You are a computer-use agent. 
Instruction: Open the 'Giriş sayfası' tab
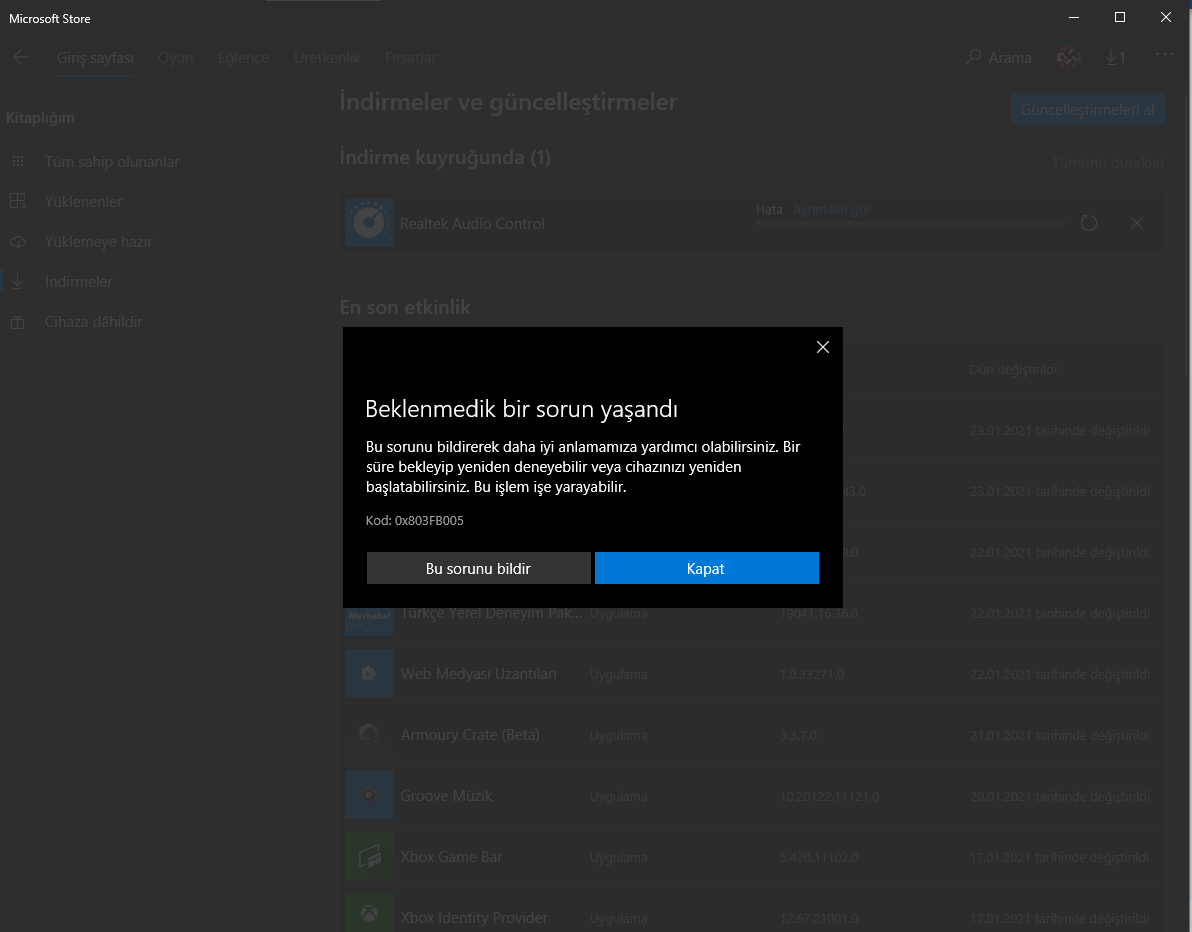(95, 58)
